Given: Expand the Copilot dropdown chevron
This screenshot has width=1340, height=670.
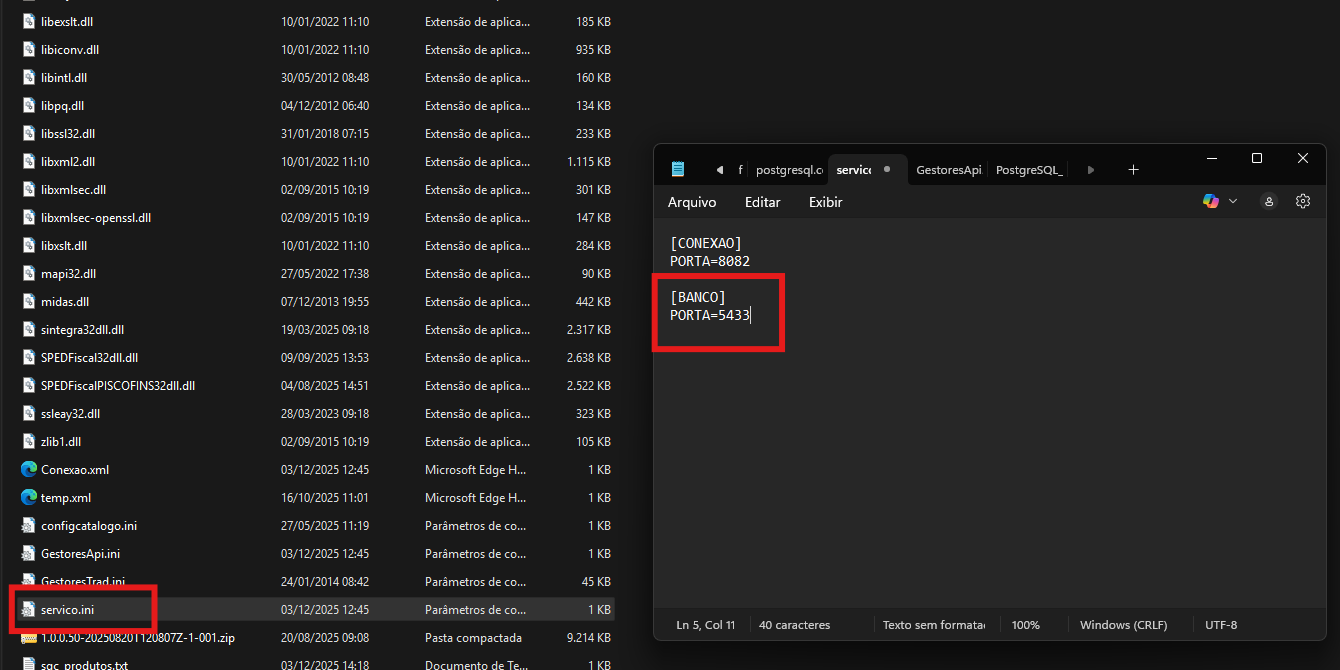Looking at the screenshot, I should [1233, 201].
